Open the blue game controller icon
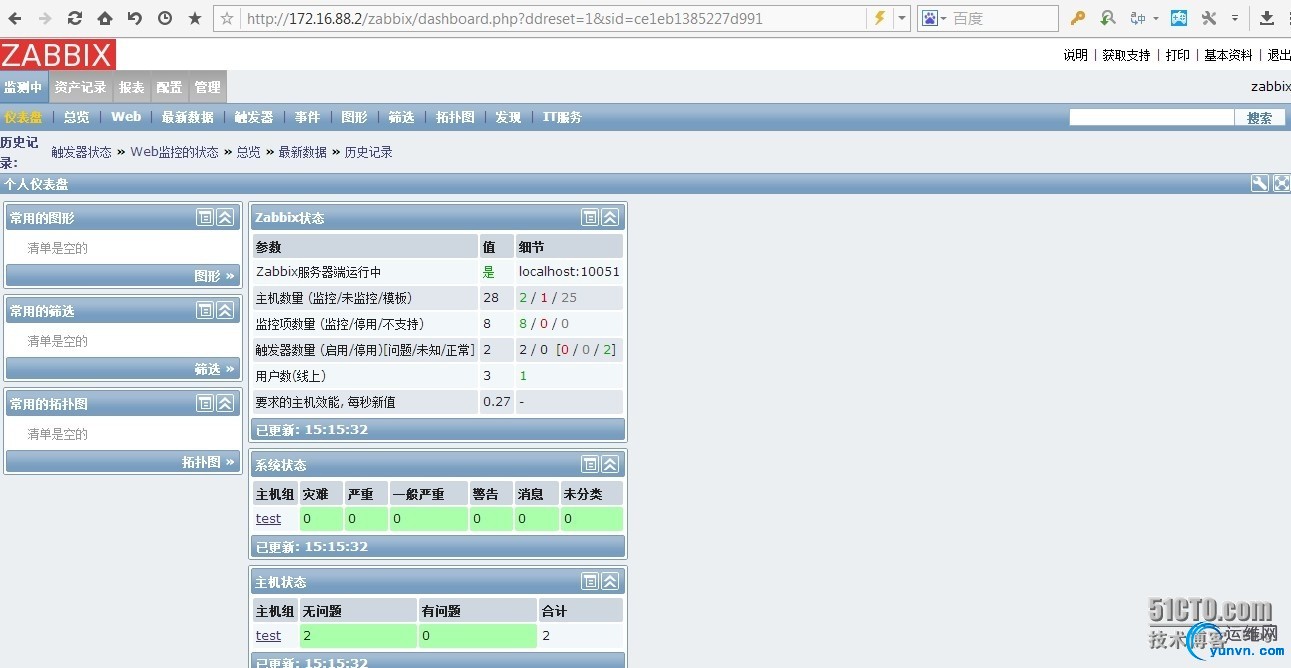This screenshot has width=1291, height=668. tap(1180, 19)
